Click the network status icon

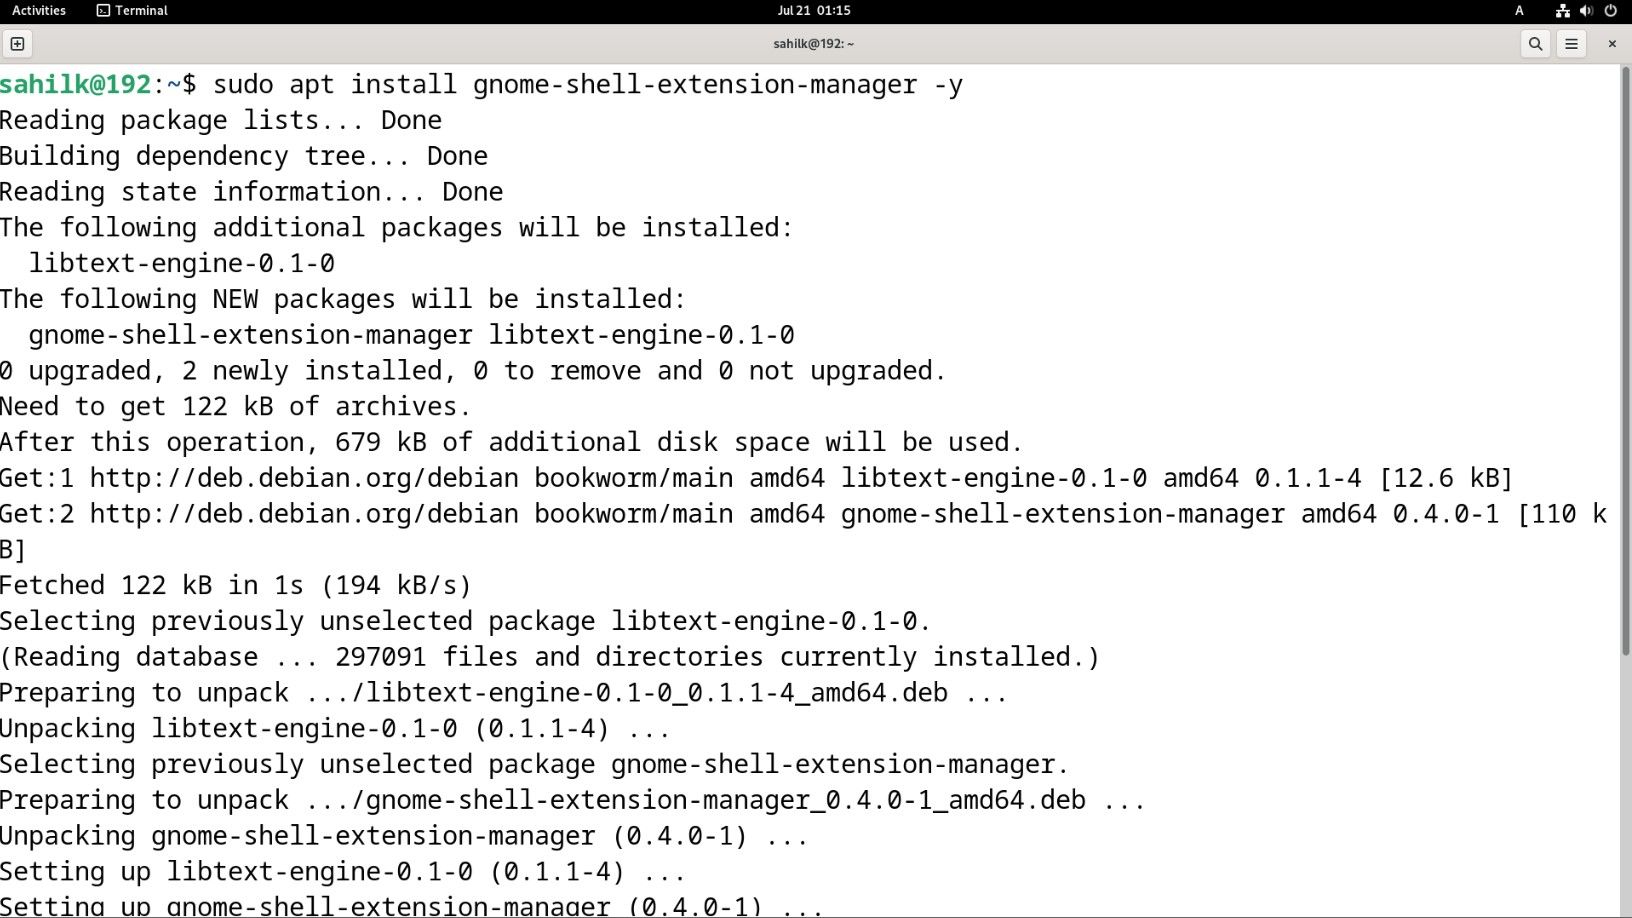click(x=1562, y=11)
